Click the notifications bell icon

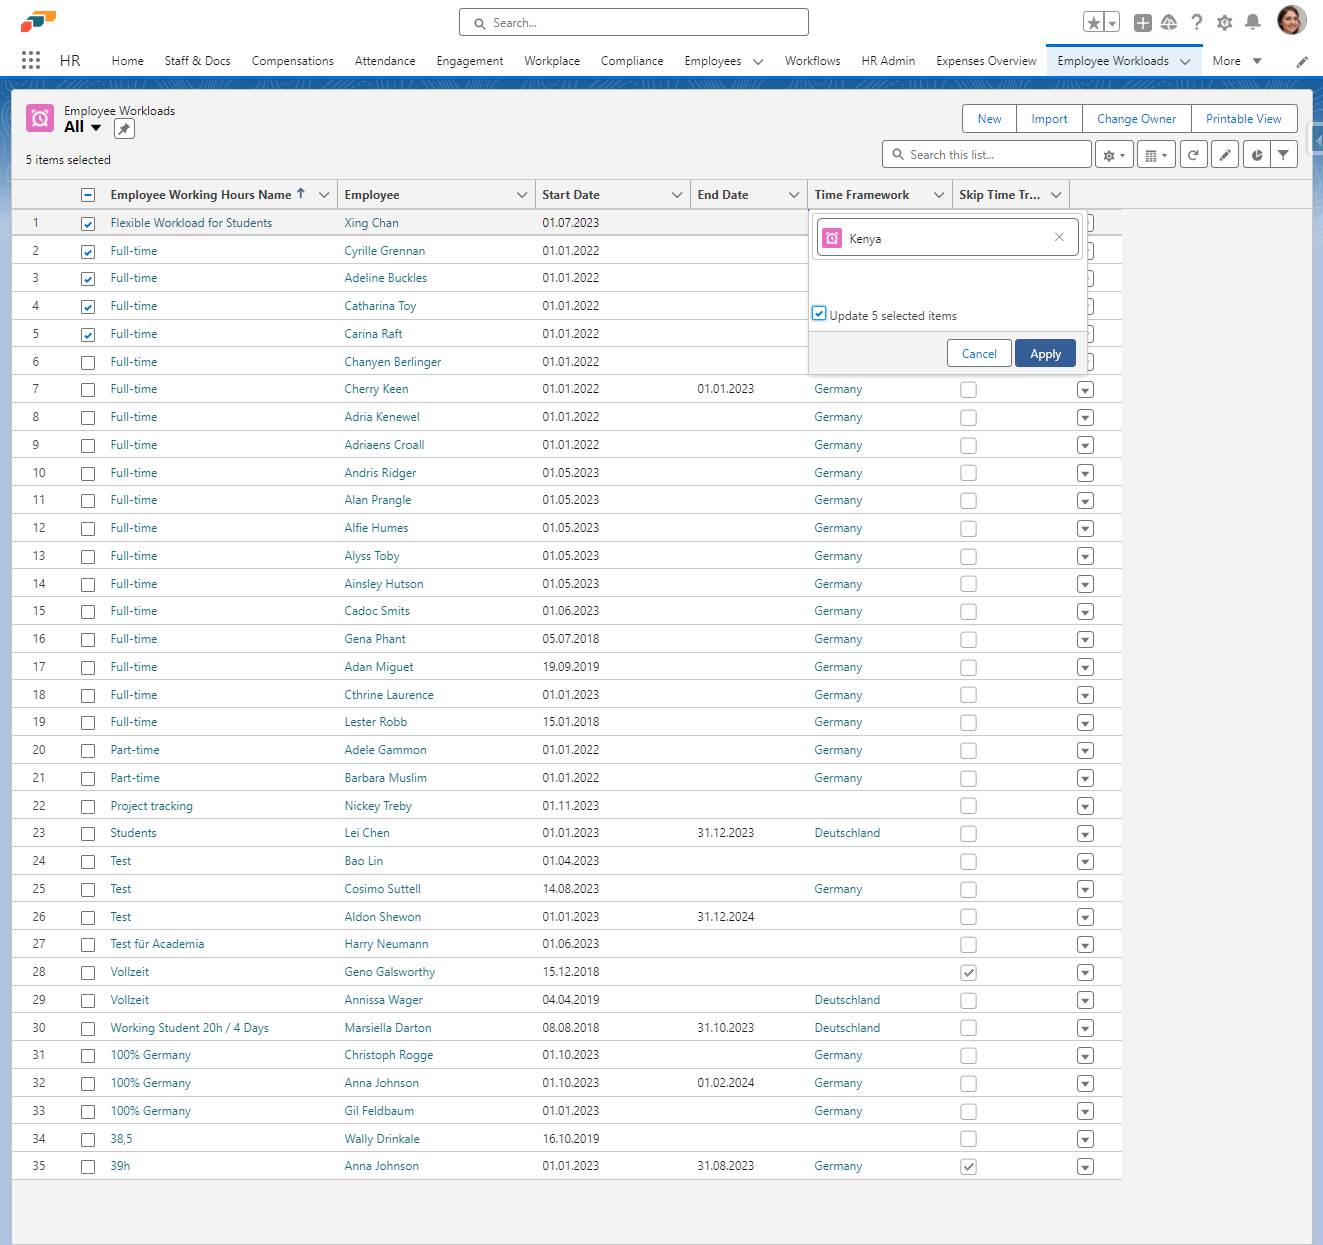click(1252, 22)
